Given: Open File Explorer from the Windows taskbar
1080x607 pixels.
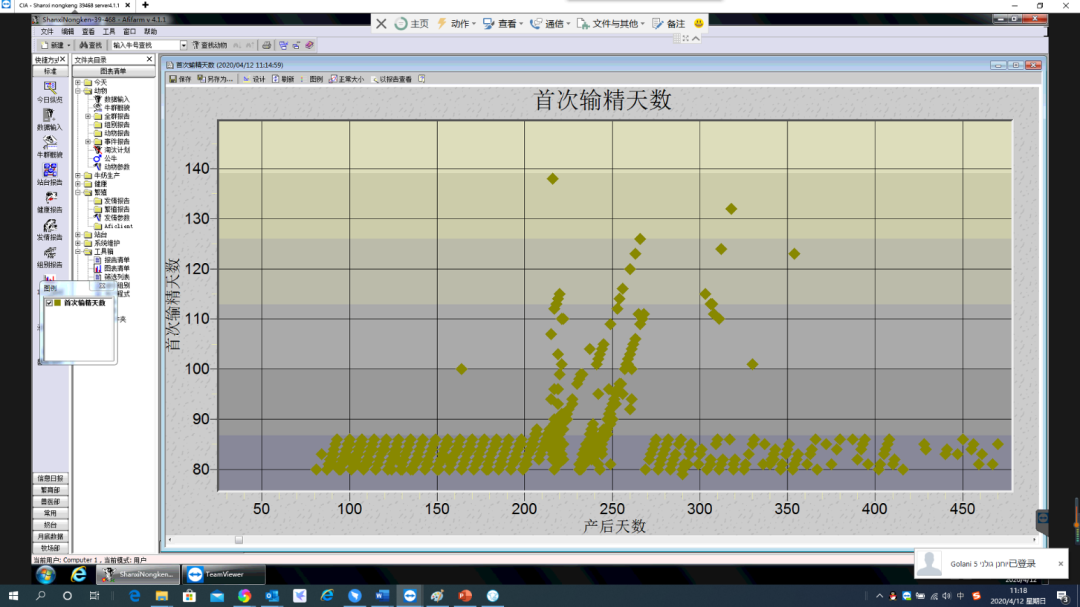Looking at the screenshot, I should [x=162, y=596].
